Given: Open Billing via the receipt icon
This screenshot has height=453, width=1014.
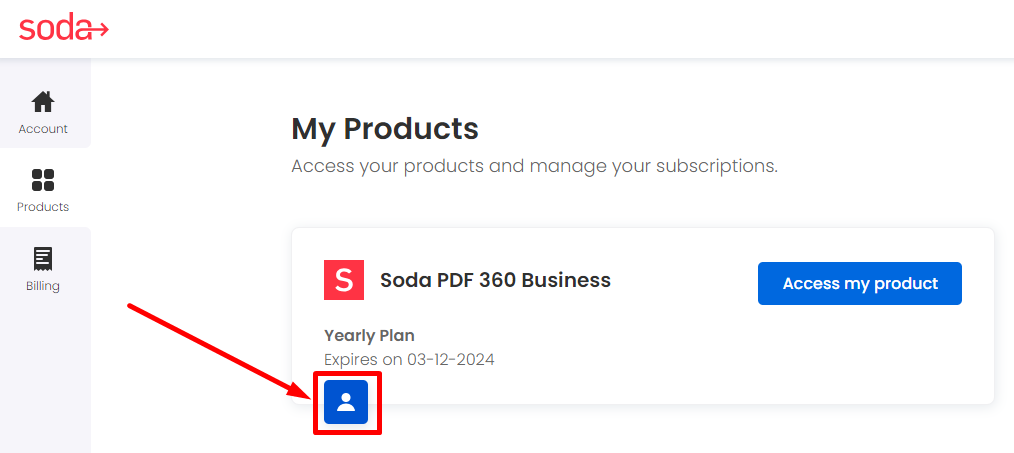Looking at the screenshot, I should 43,259.
